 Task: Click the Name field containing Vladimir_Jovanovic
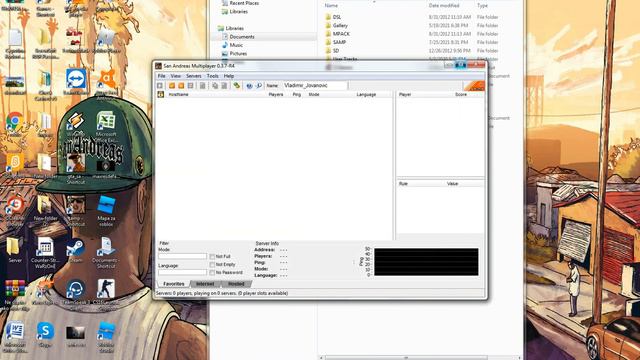[x=315, y=86]
